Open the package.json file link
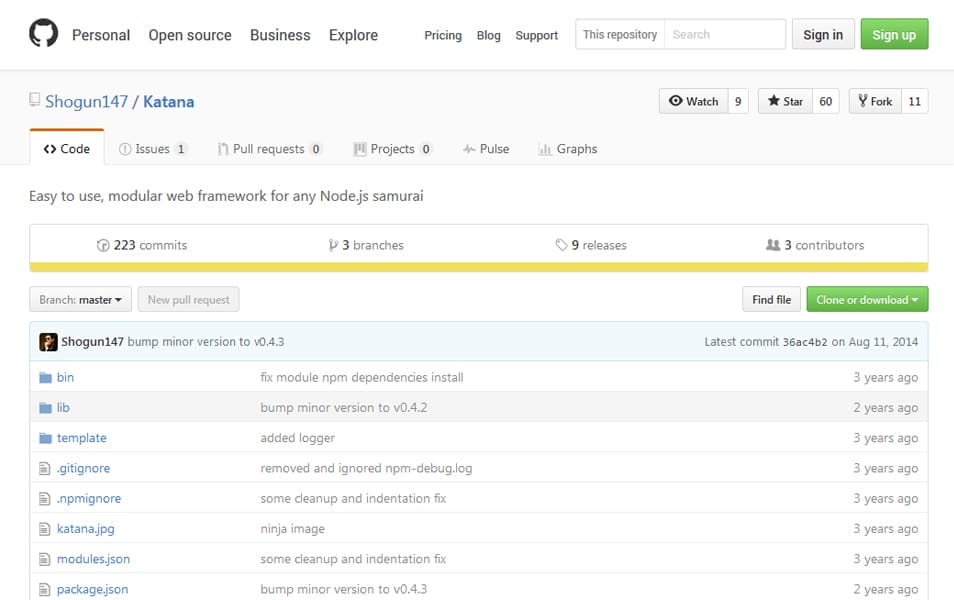The image size is (954, 600). [92, 589]
